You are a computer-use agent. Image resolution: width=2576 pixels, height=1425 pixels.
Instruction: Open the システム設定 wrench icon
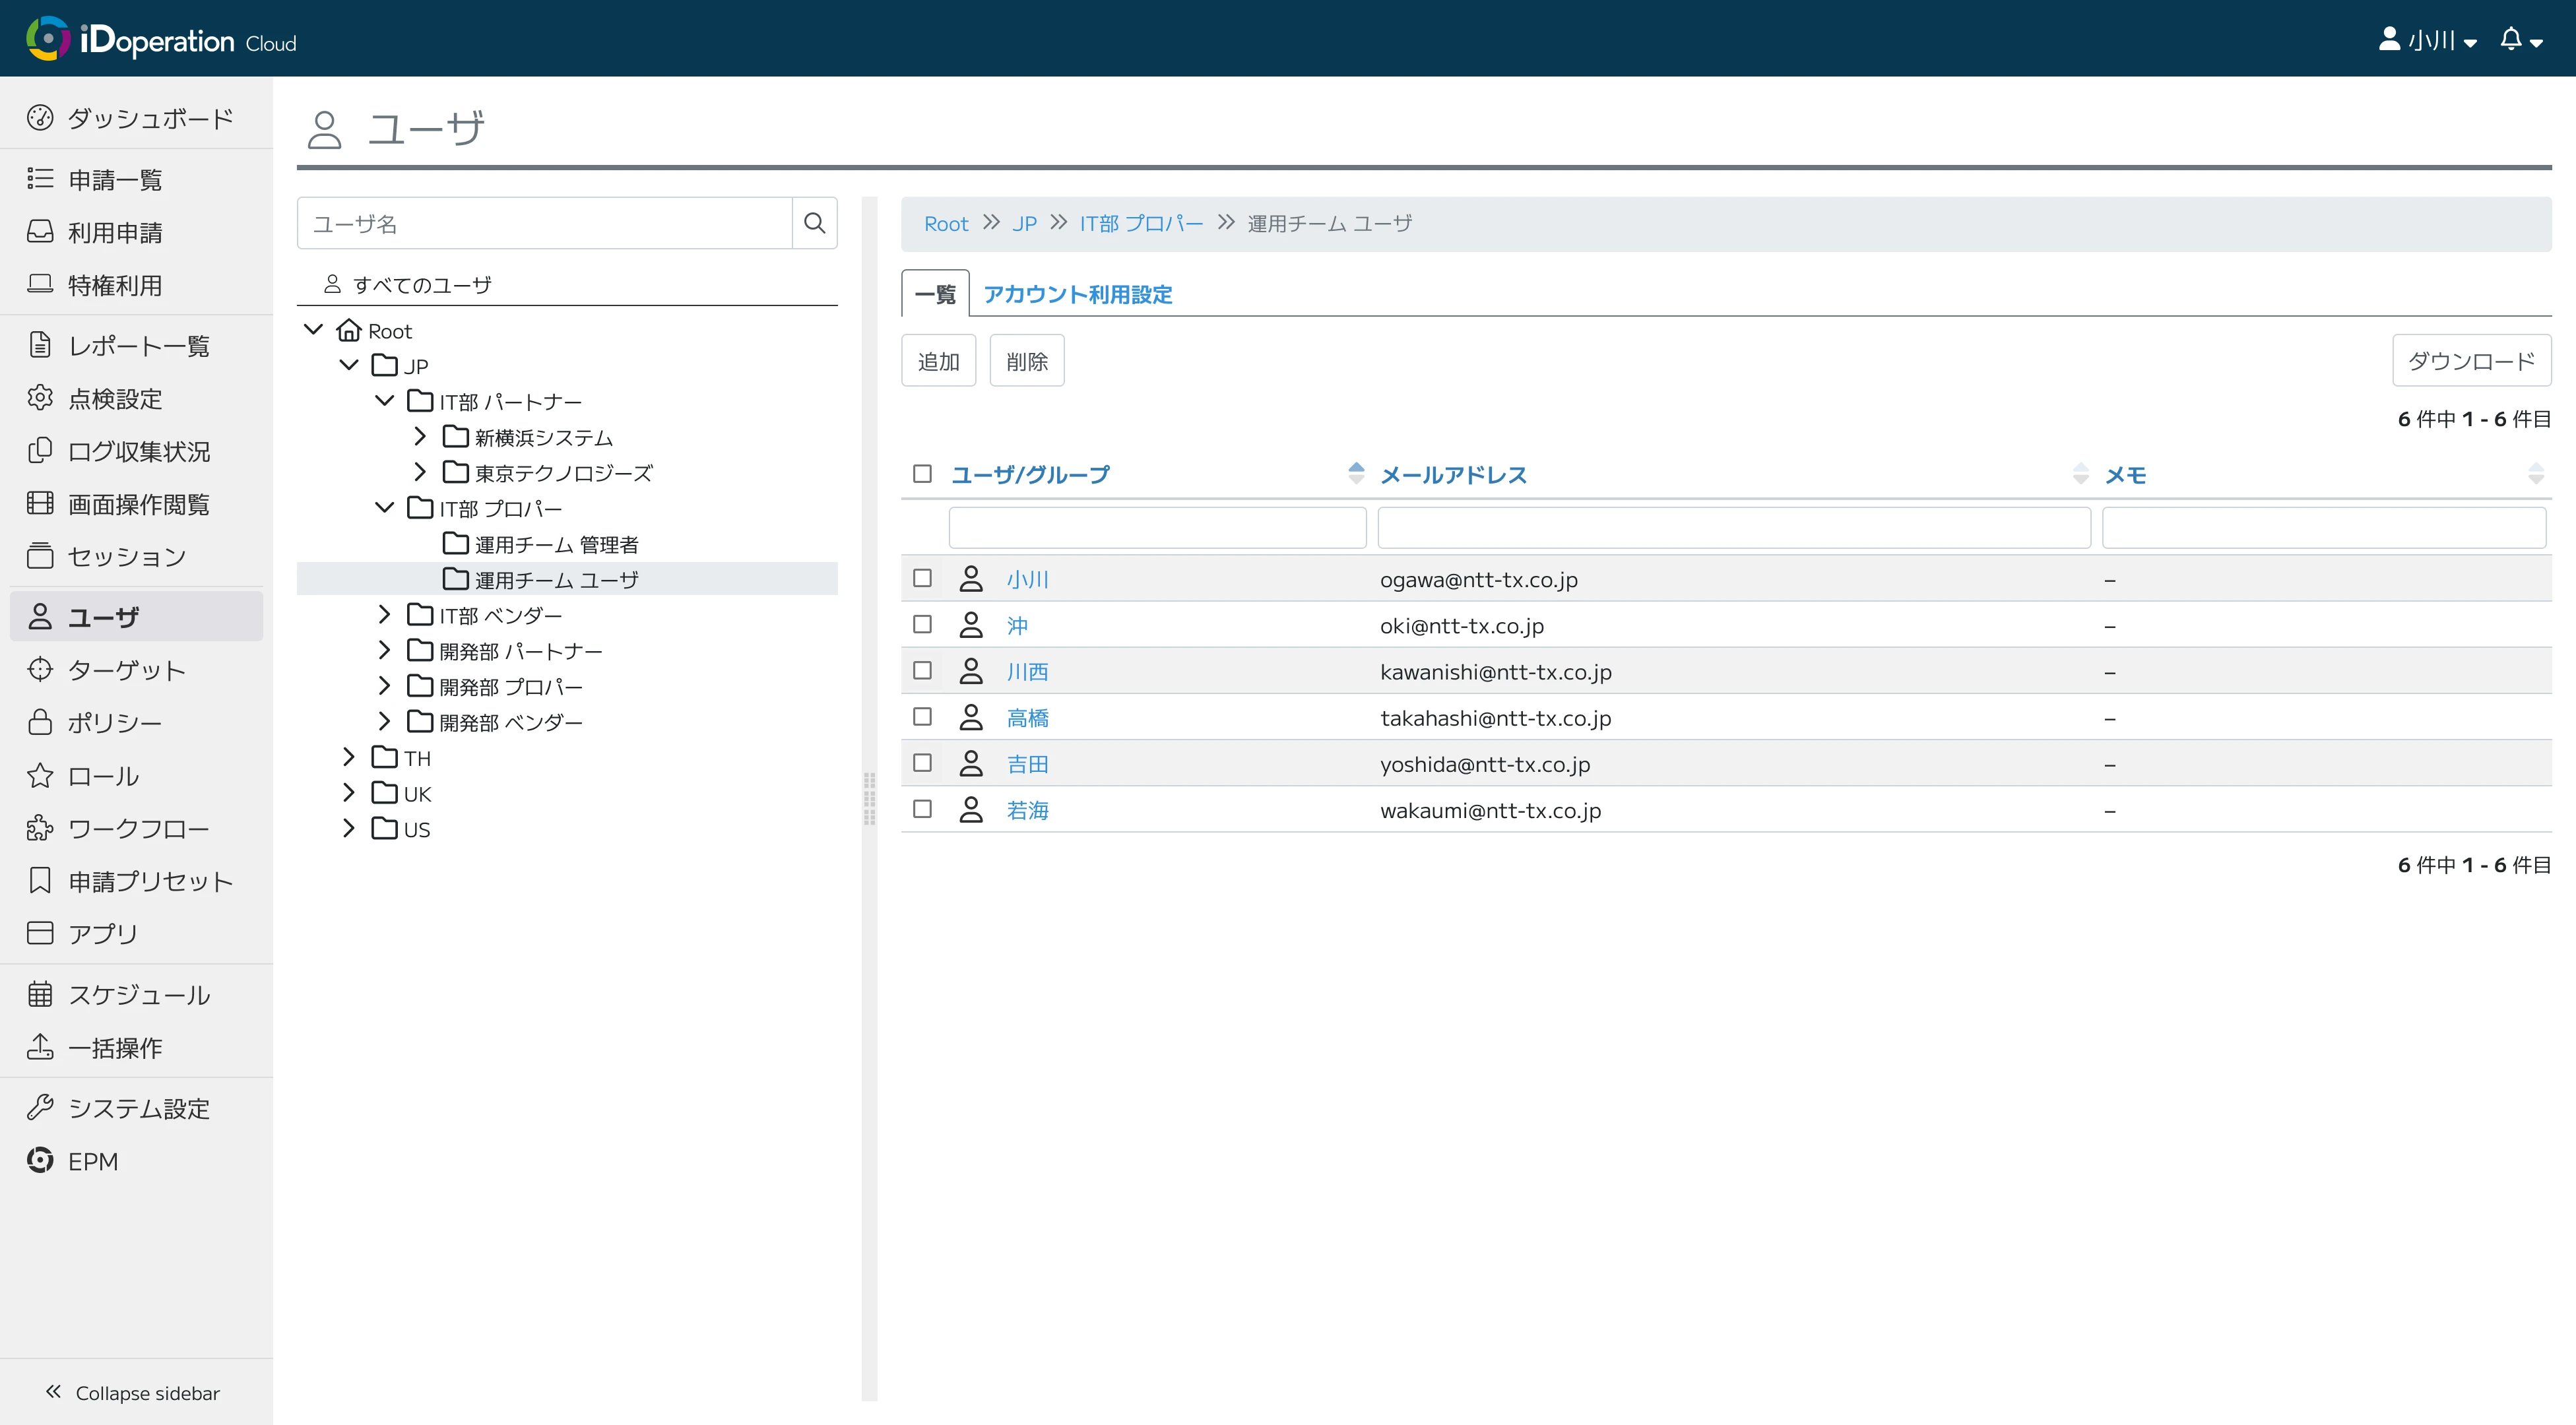tap(40, 1108)
